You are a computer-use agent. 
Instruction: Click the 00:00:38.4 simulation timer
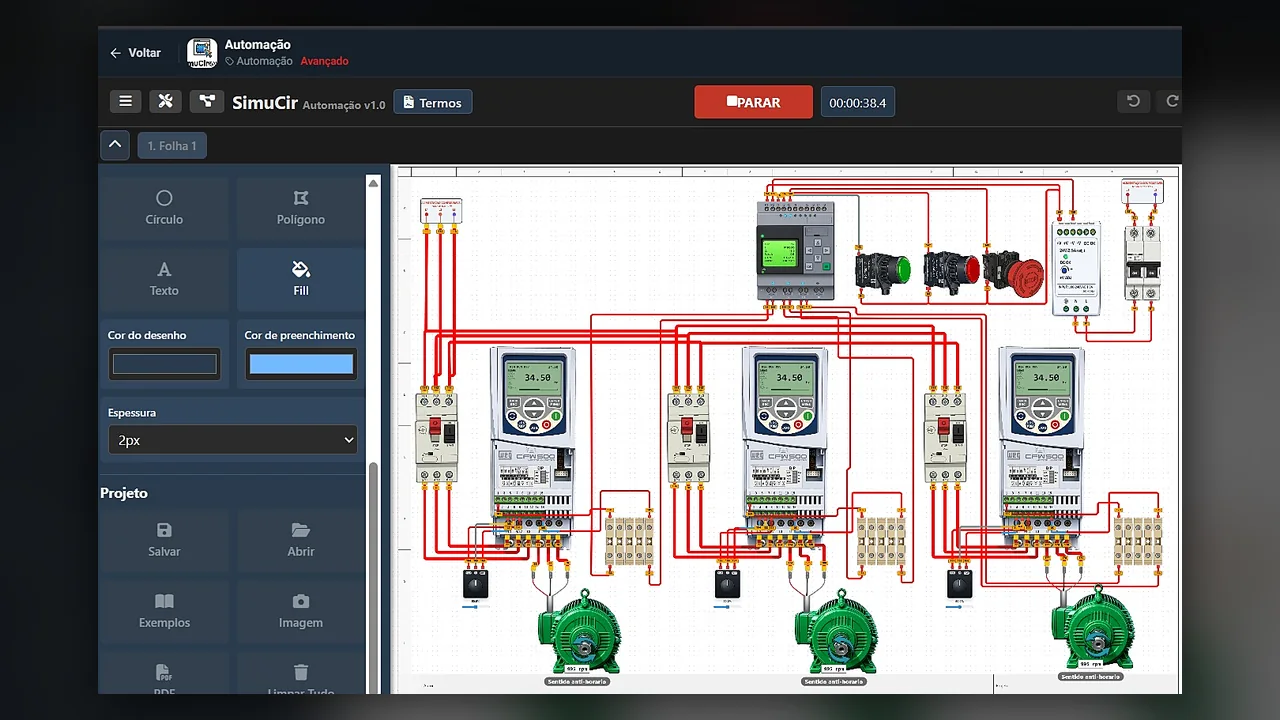coord(858,102)
